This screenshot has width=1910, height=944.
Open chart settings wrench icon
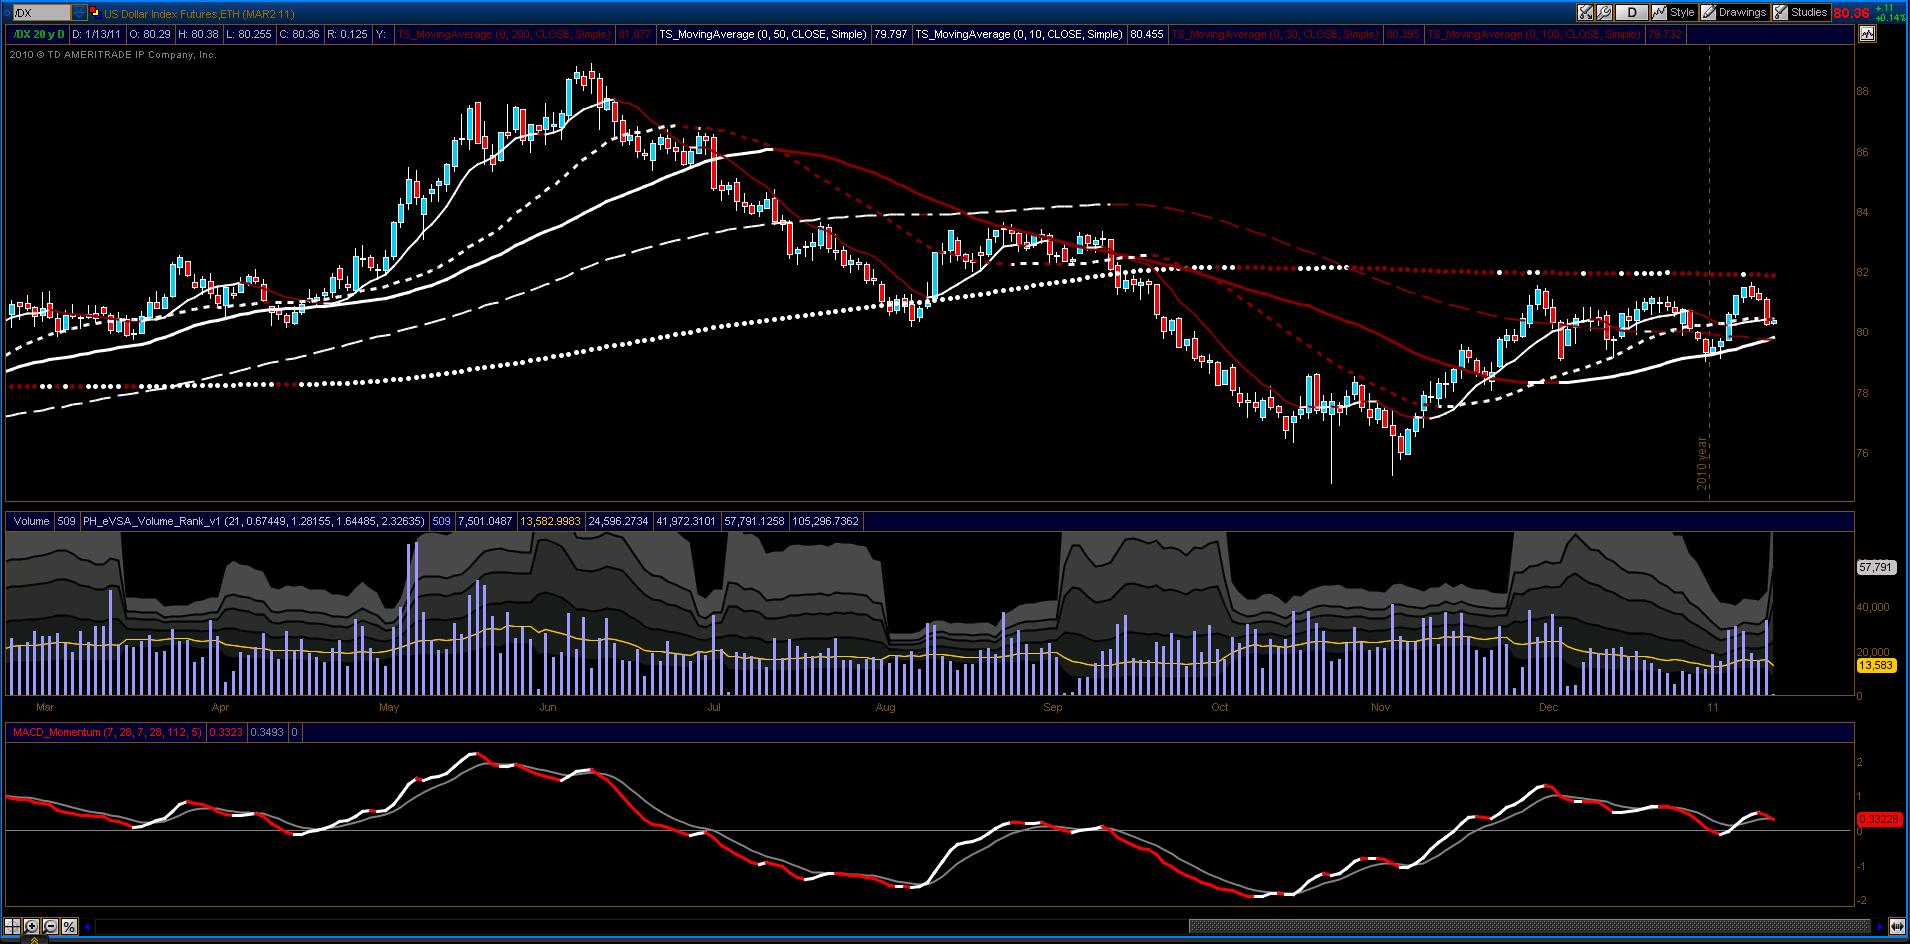(x=1604, y=12)
